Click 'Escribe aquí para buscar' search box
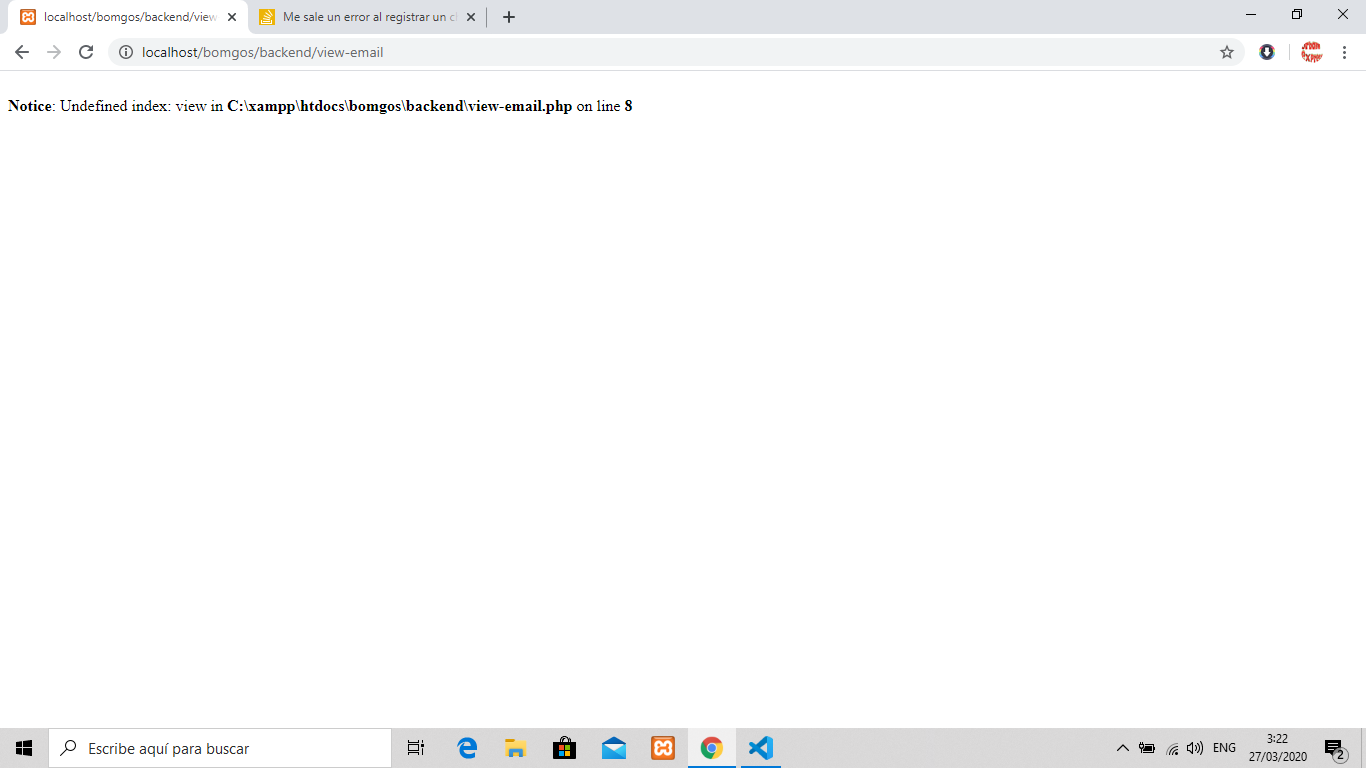Screen dimensions: 1366x768 click(x=220, y=748)
